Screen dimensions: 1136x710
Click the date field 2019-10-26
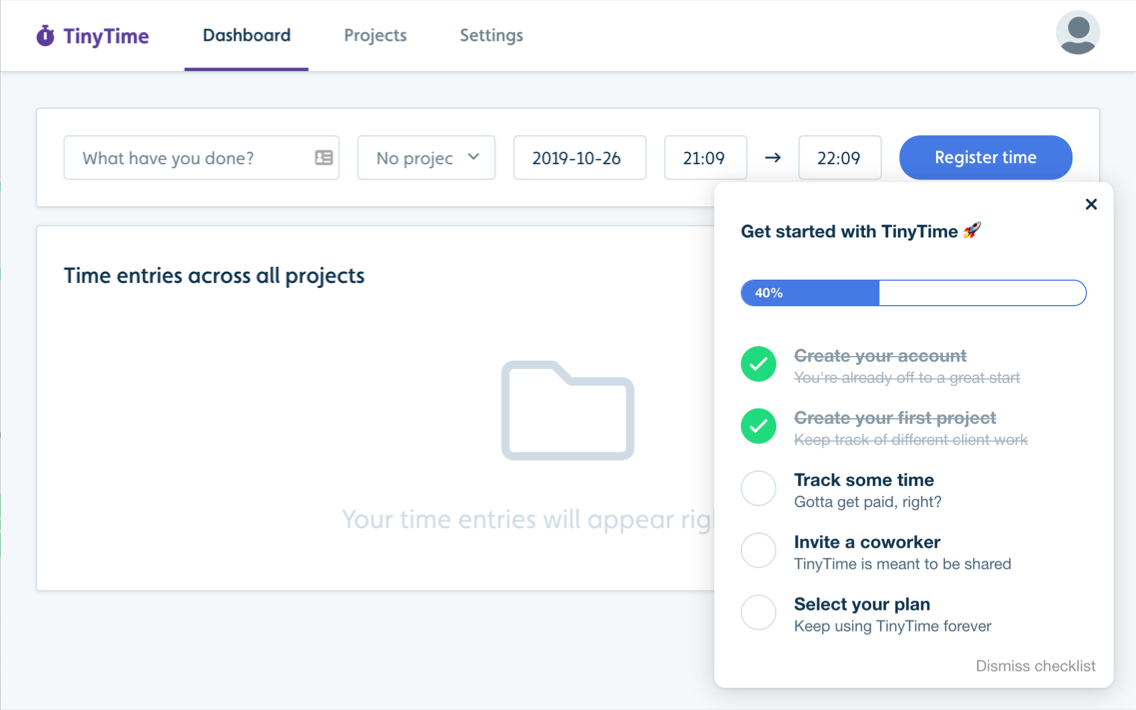(x=580, y=157)
